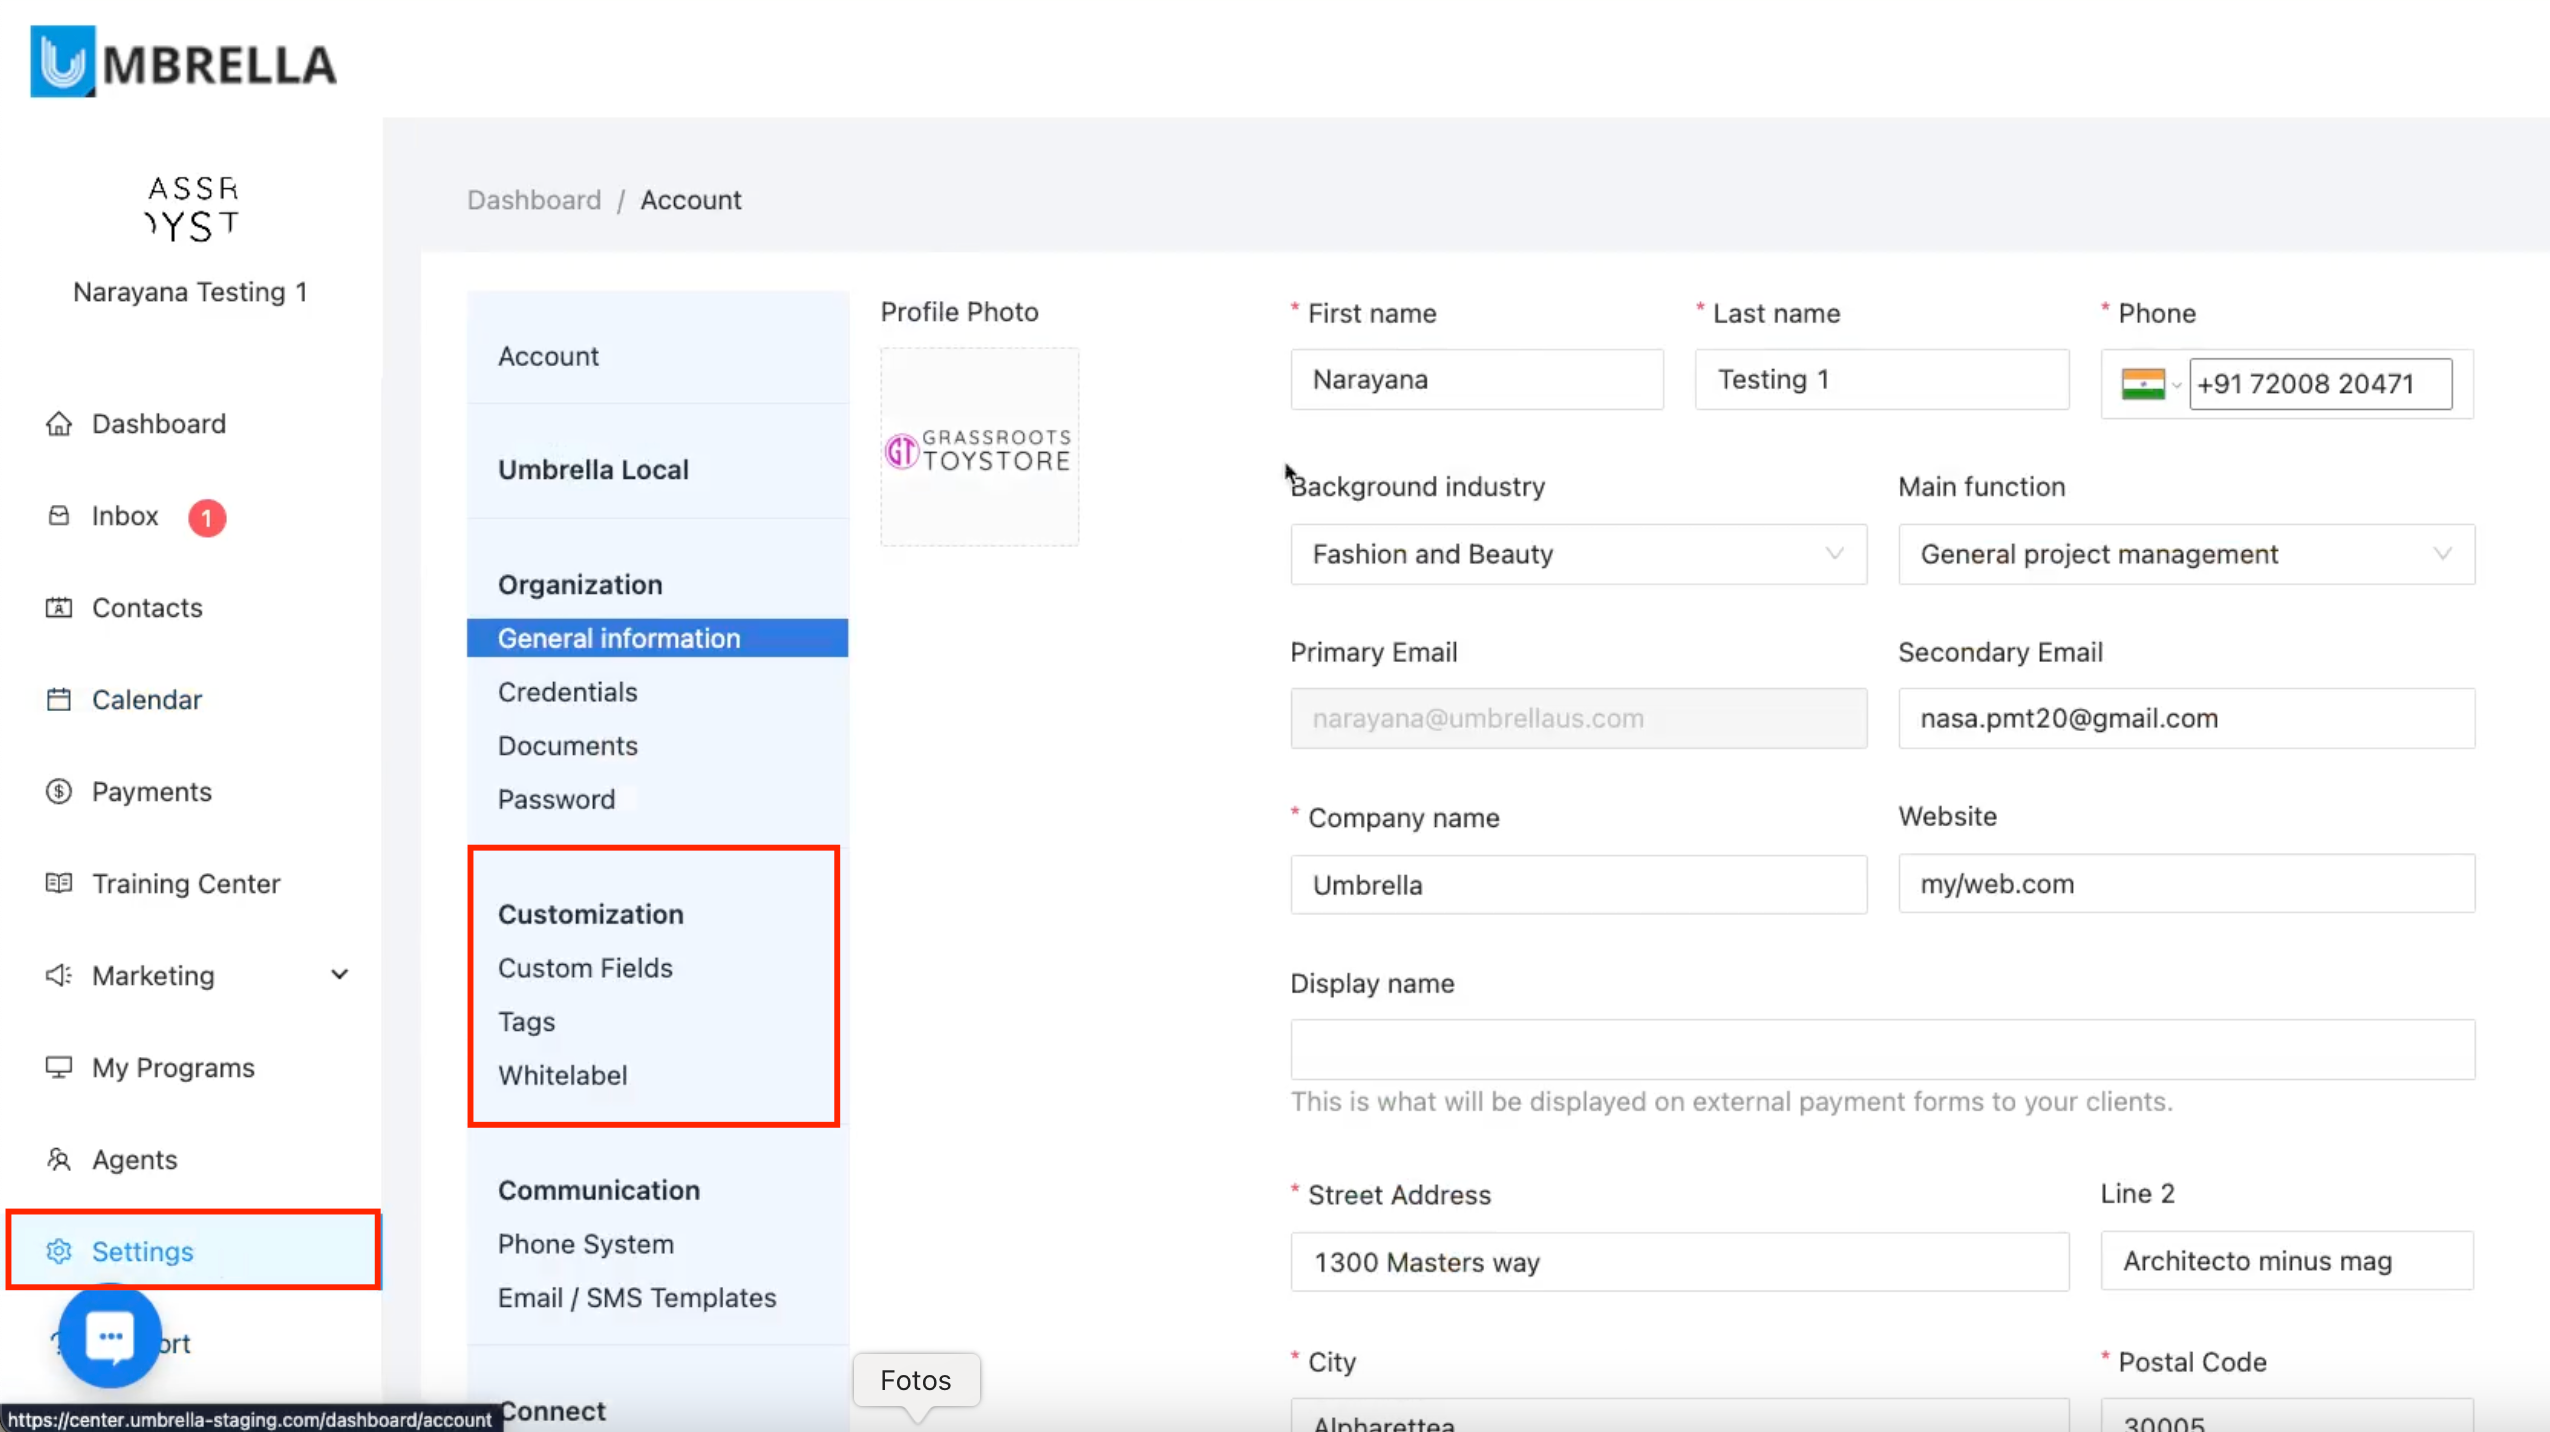Click the Training Center book icon
The image size is (2550, 1432).
pyautogui.click(x=59, y=884)
